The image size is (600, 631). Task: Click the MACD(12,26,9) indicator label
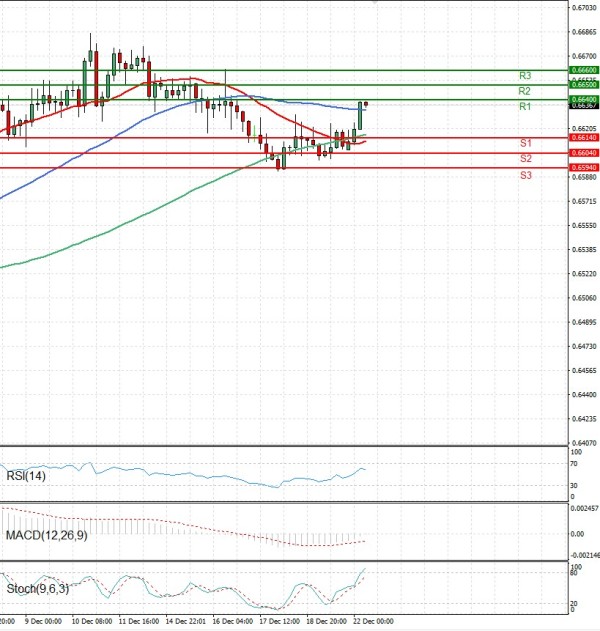[45, 536]
